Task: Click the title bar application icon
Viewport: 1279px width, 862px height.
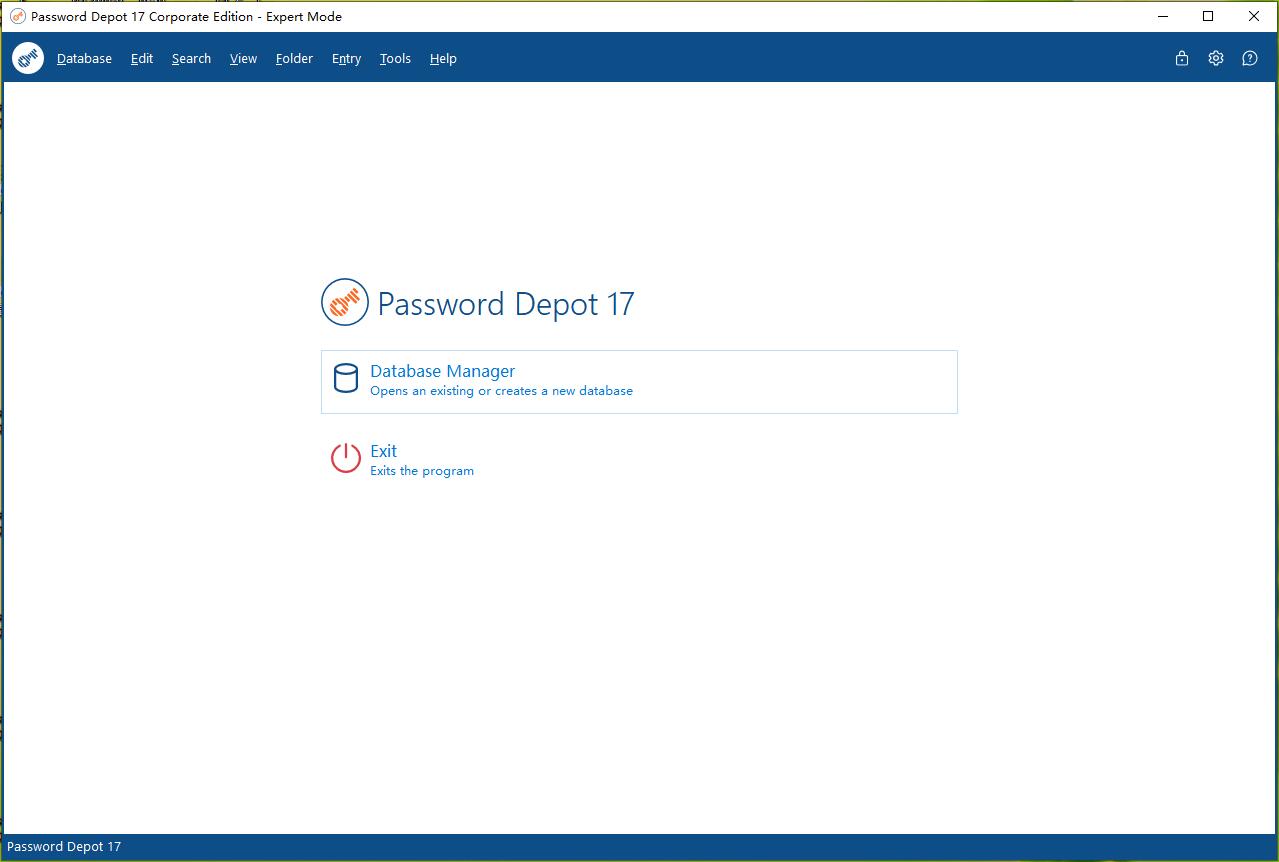Action: click(17, 16)
